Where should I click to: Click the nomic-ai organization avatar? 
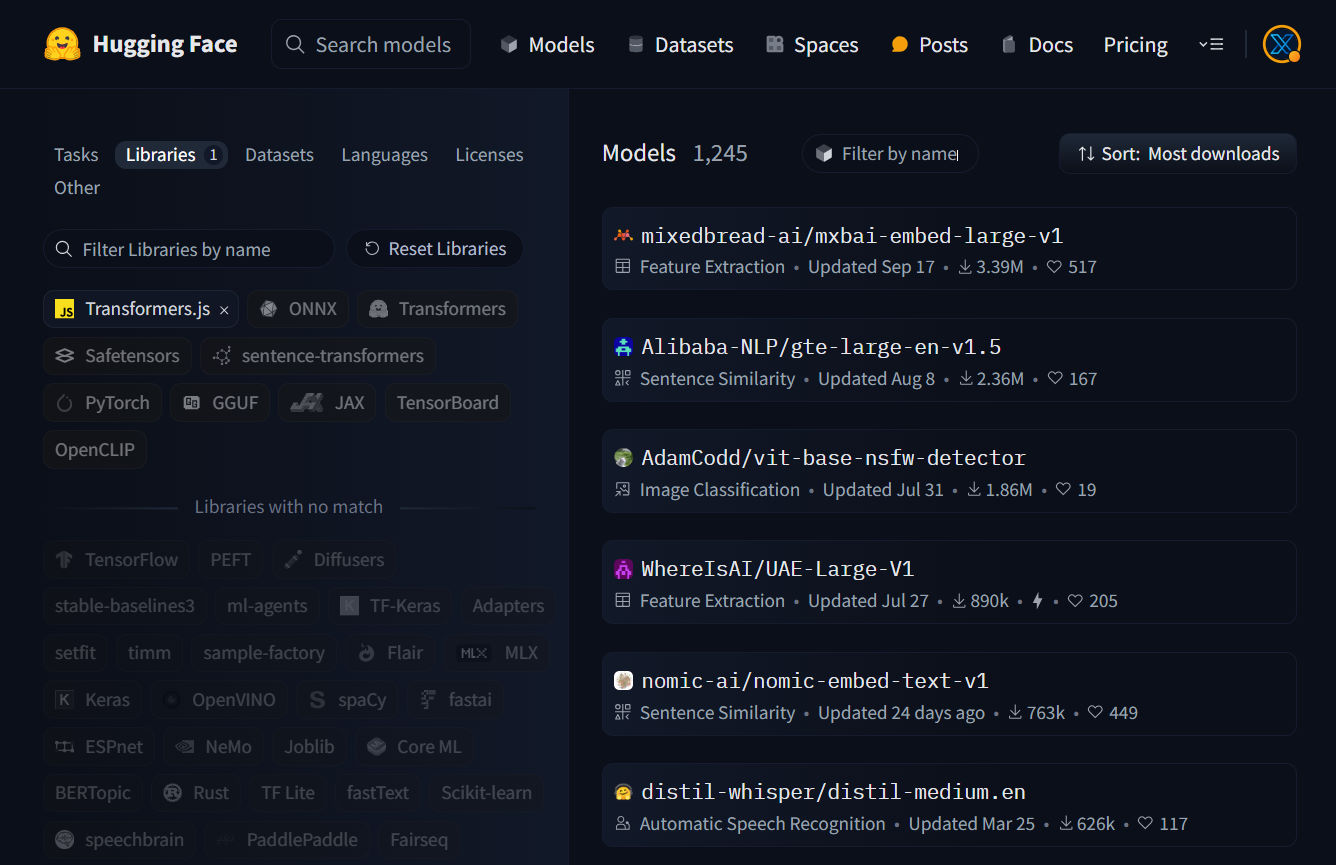[x=623, y=681]
